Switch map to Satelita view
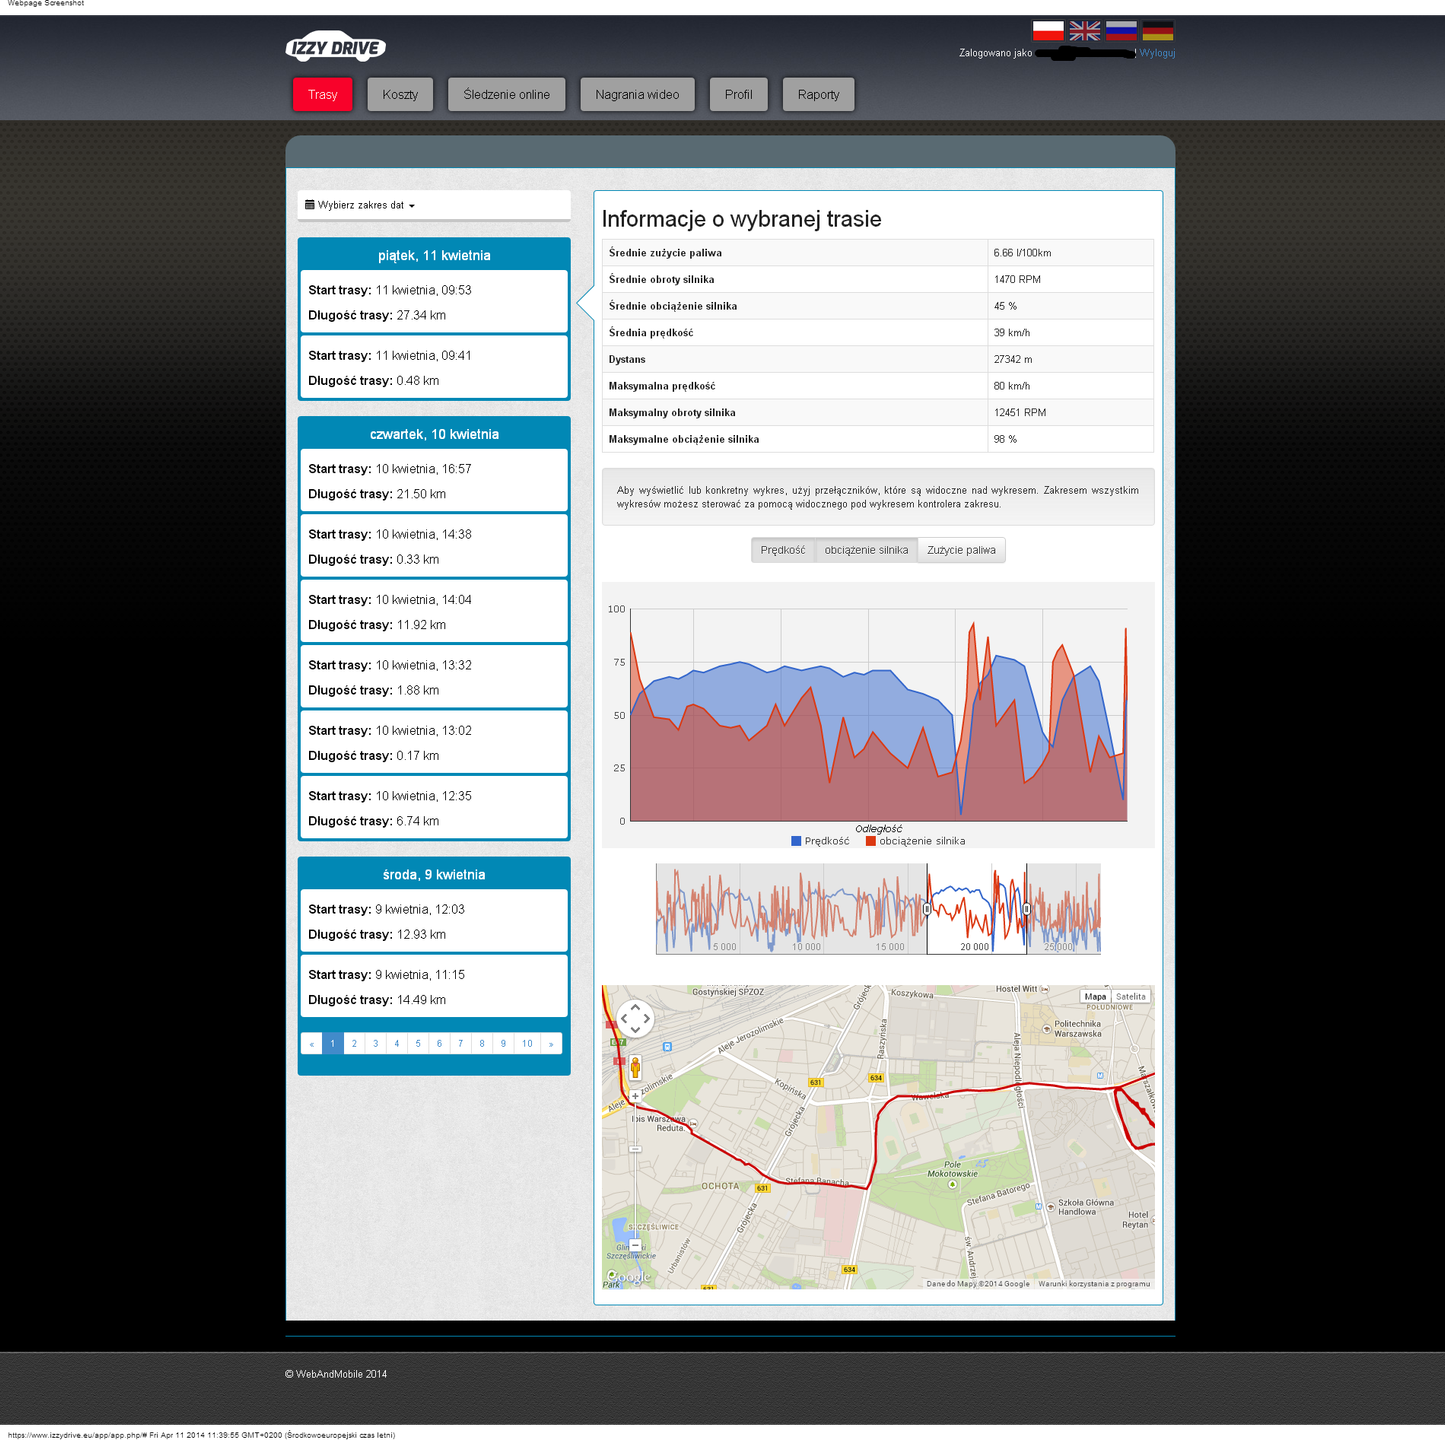The width and height of the screenshot is (1445, 1440). tap(1131, 996)
